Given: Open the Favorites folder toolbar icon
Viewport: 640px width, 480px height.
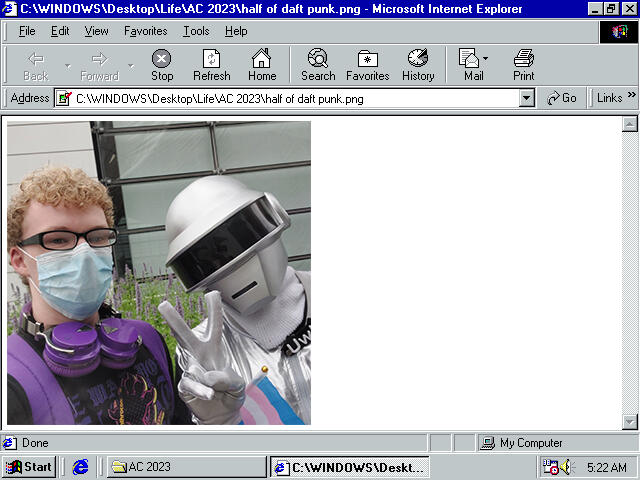Looking at the screenshot, I should 367,59.
